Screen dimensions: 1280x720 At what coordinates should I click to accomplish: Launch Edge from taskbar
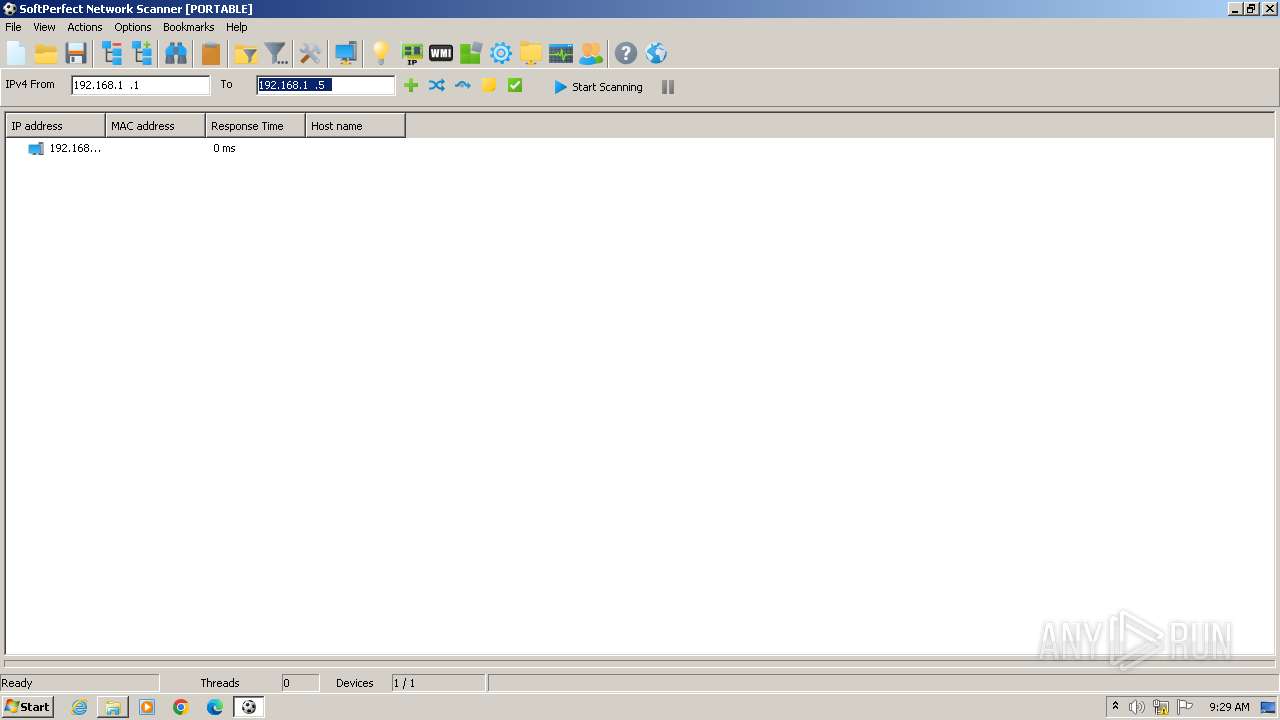215,707
